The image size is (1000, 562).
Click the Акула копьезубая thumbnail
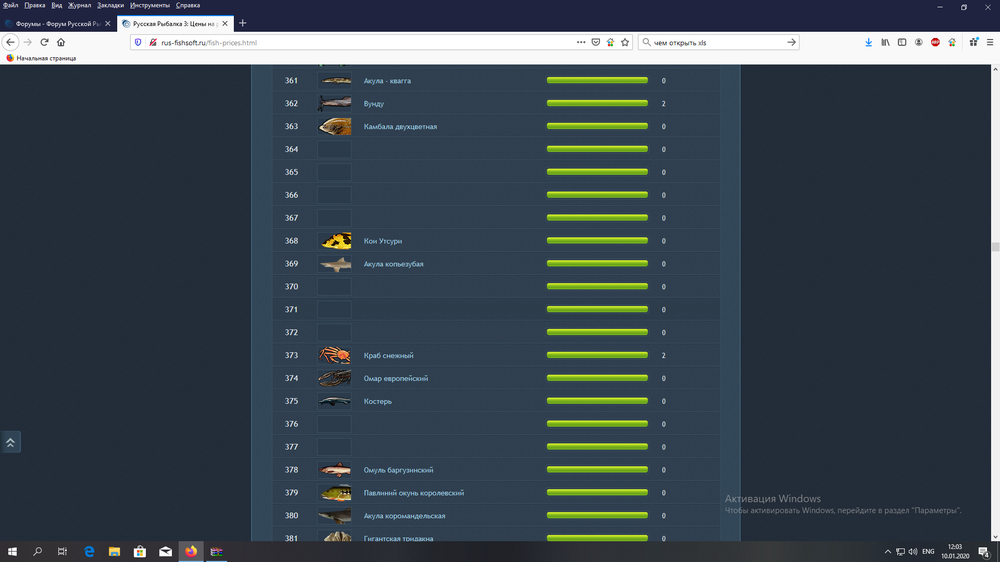tap(335, 263)
